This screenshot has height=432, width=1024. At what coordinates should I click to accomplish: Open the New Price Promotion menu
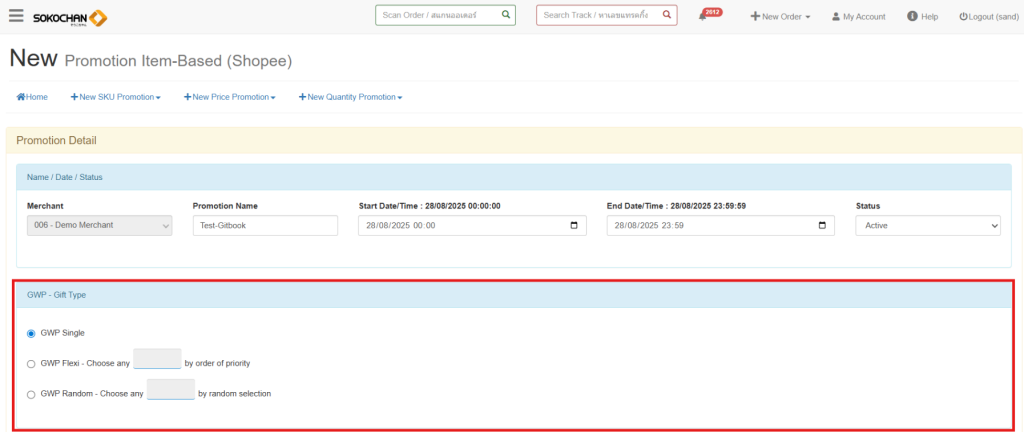click(229, 97)
